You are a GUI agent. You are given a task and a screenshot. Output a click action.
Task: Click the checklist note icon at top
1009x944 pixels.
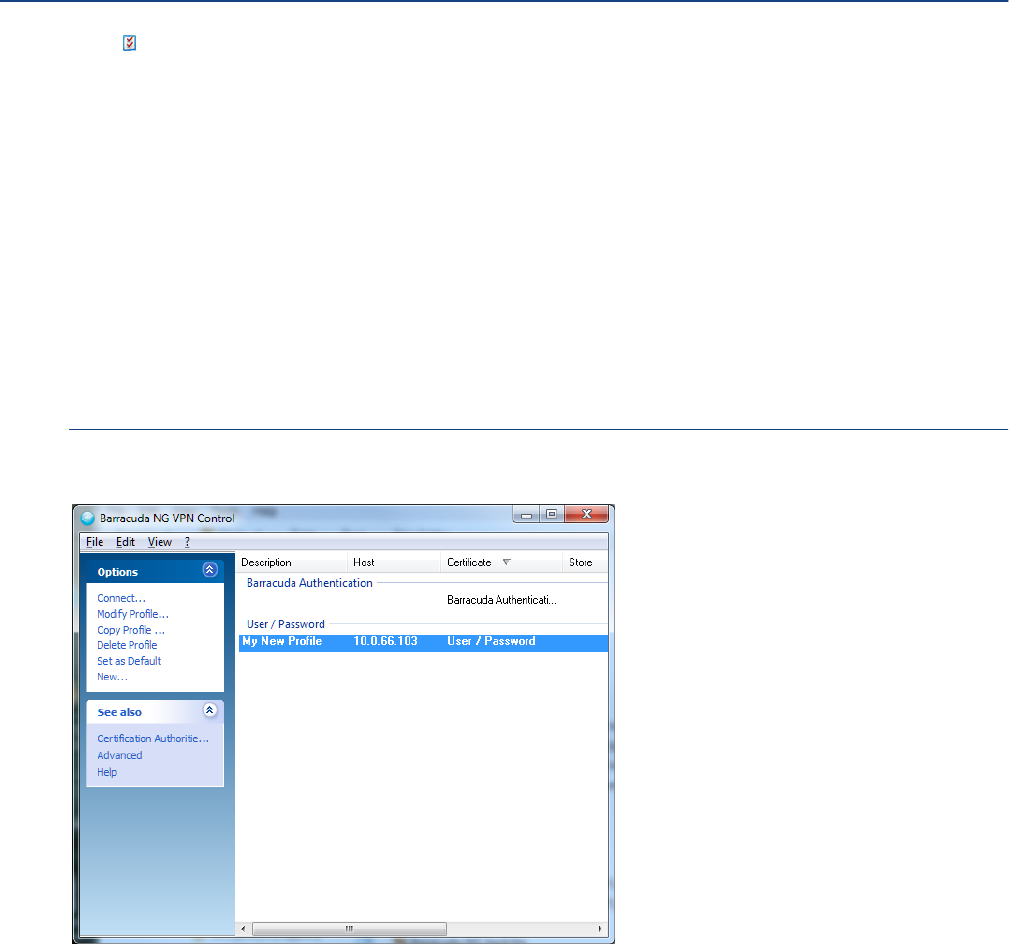[x=129, y=43]
